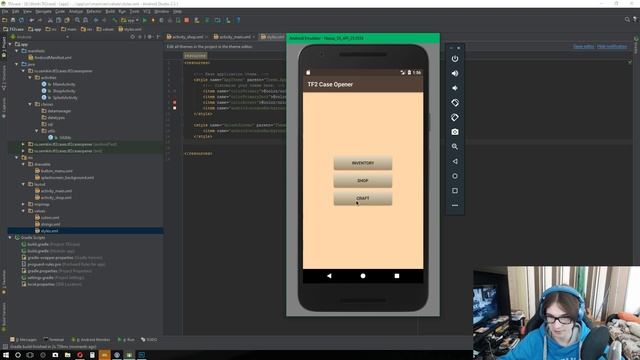Viewport: 640px width, 360px height.
Task: Collapse the java folder node
Action: [x=17, y=64]
